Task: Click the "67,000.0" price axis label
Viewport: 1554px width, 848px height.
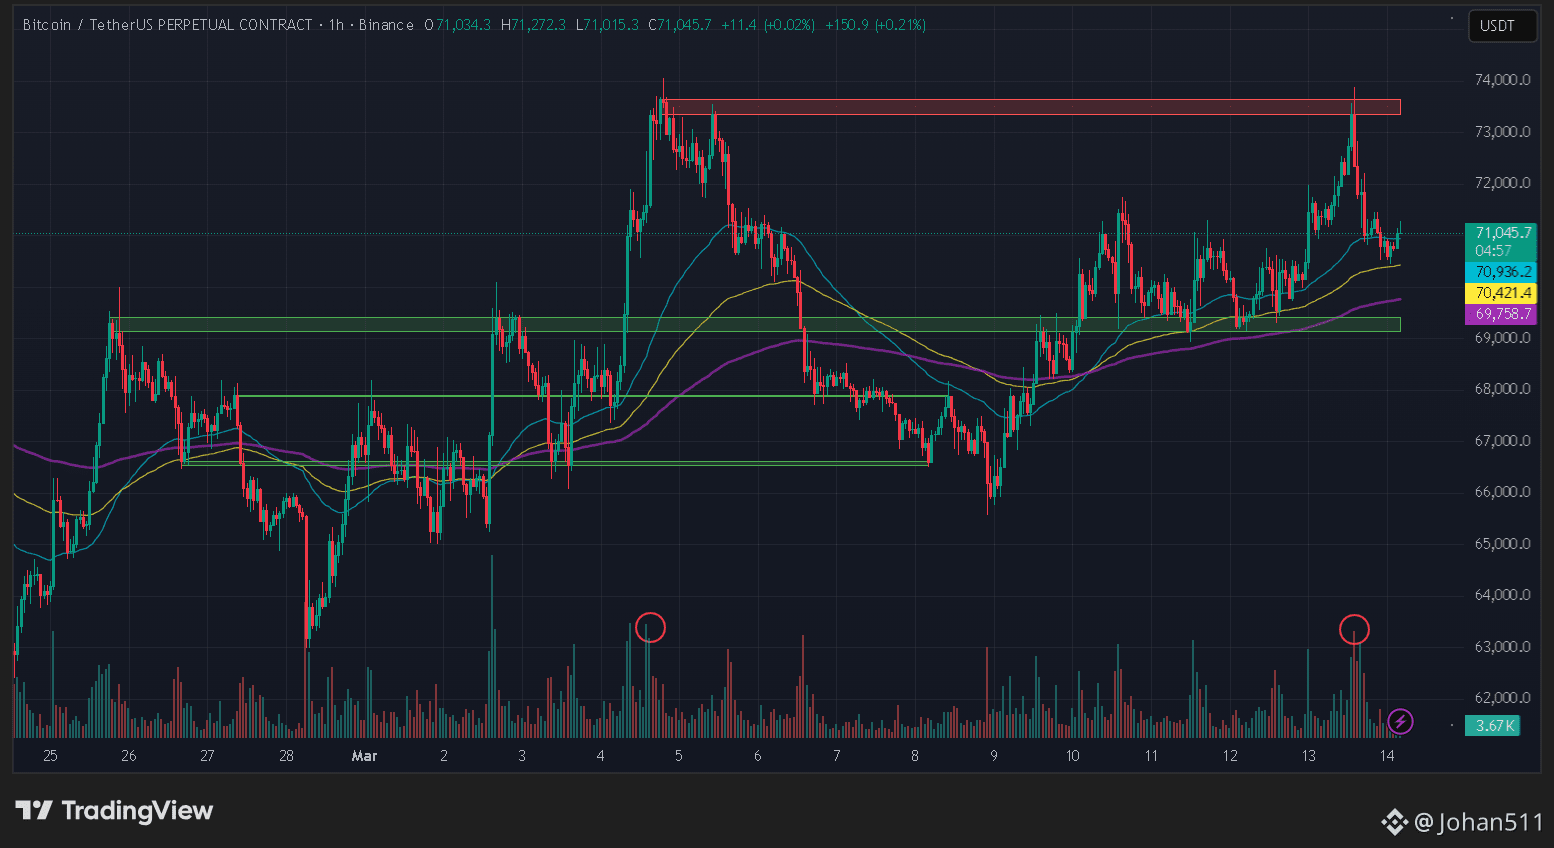Action: pyautogui.click(x=1502, y=441)
